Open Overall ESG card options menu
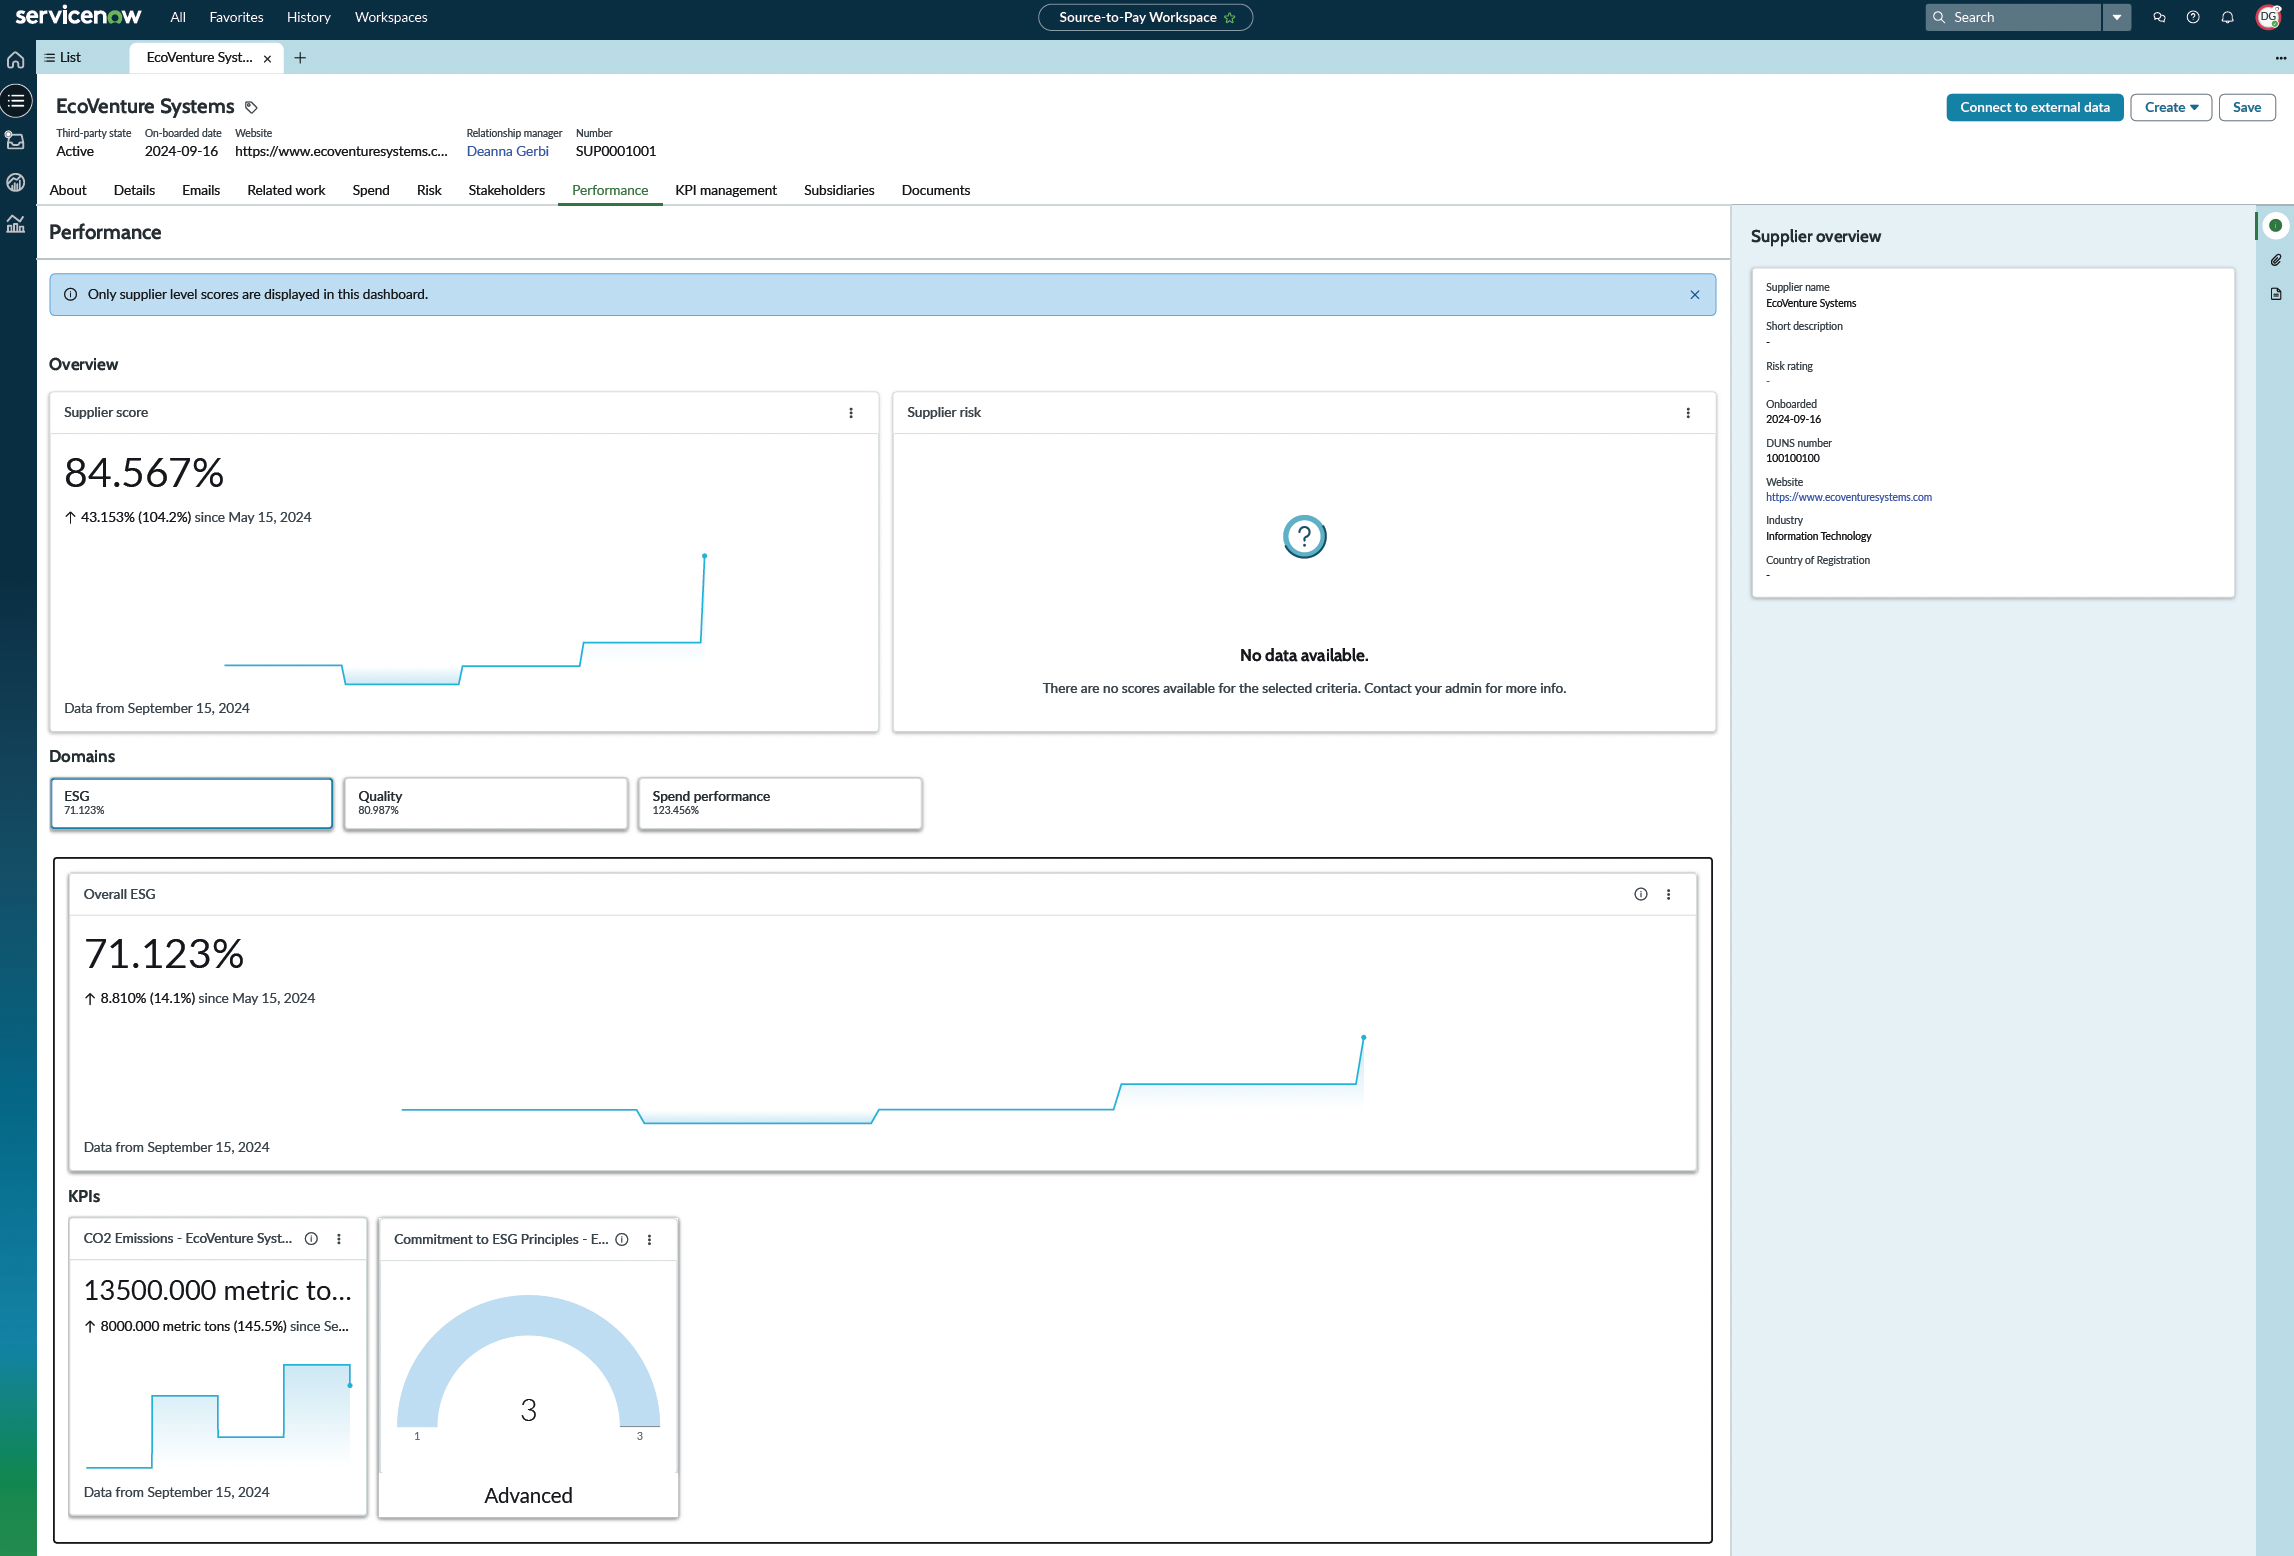2294x1556 pixels. point(1668,894)
